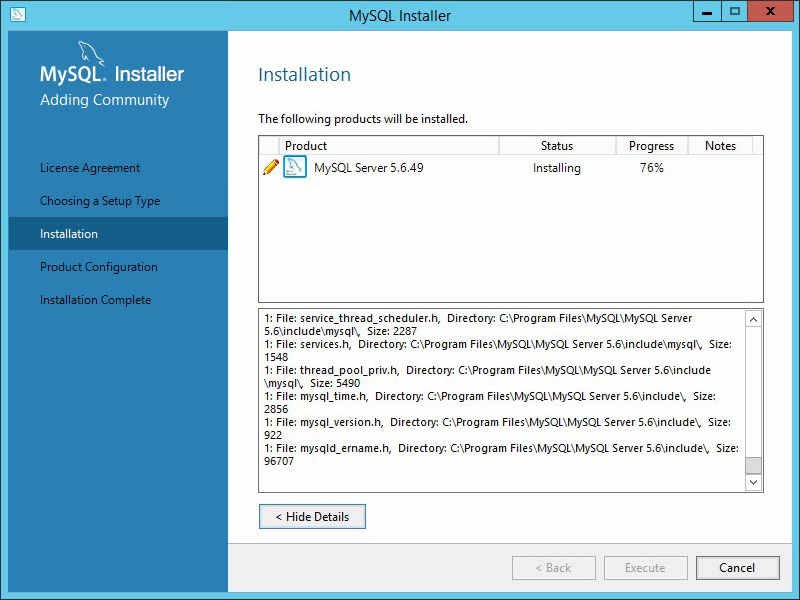Click the Adding Community subtitle
The height and width of the screenshot is (600, 800).
tap(105, 100)
